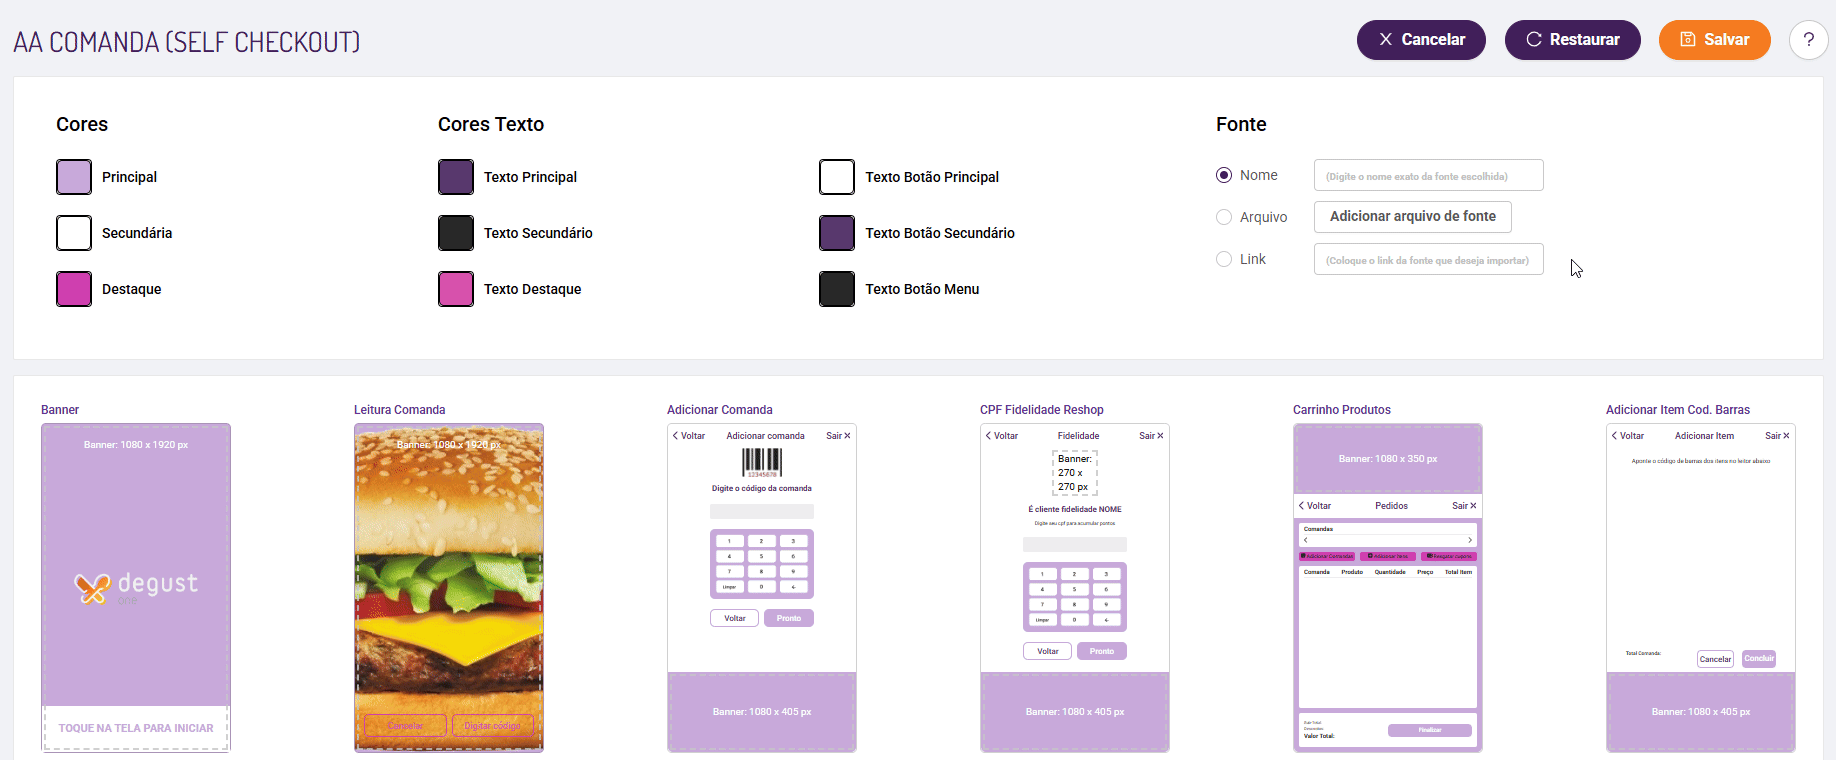Select the Nome font radio option
Viewport: 1836px width, 760px height.
click(1224, 175)
